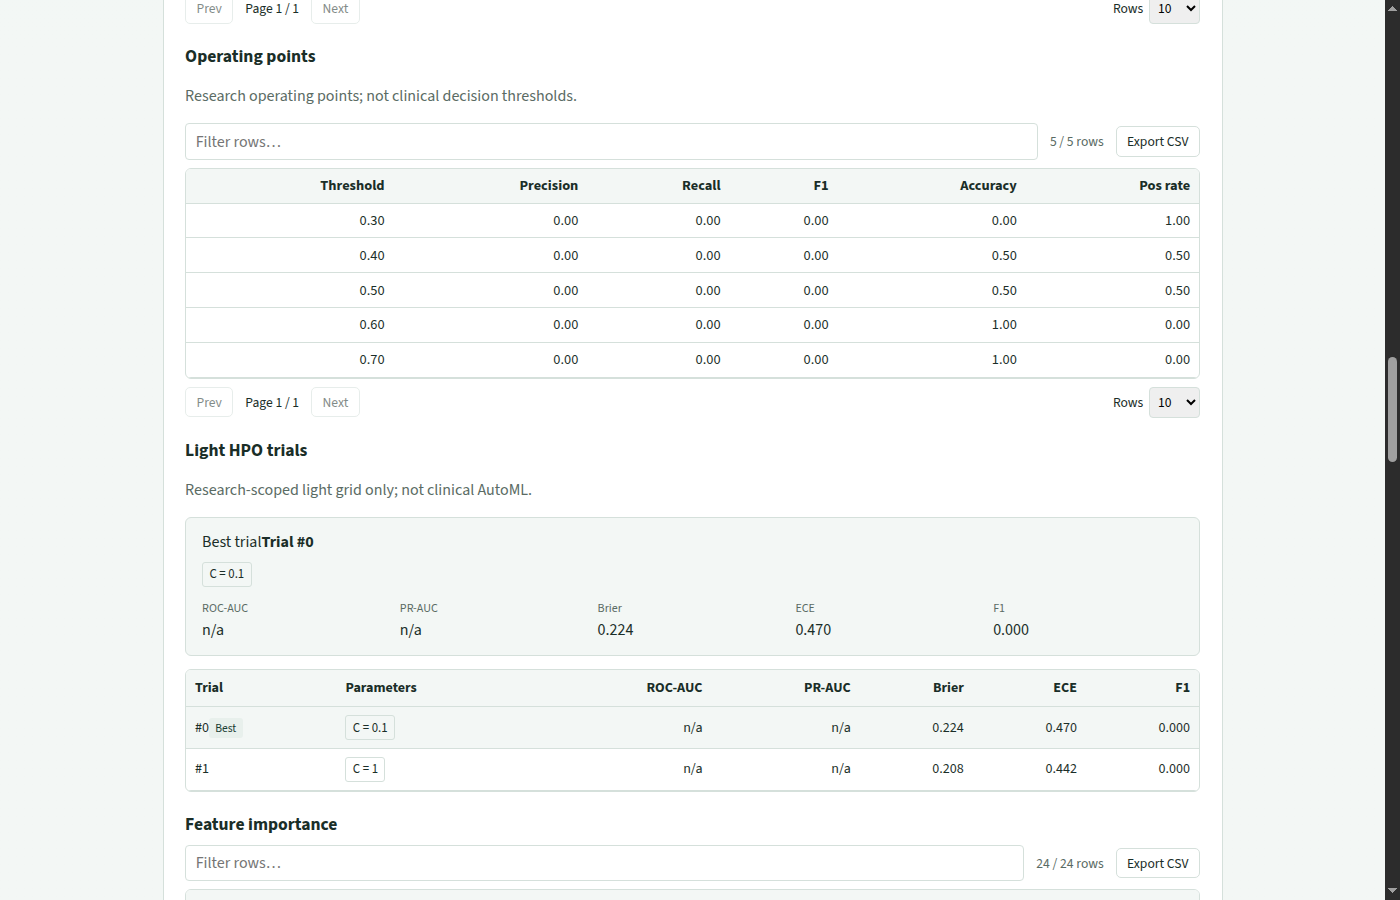Click Export CSV for Feature importance table
Viewport: 1400px width, 900px height.
click(1157, 863)
